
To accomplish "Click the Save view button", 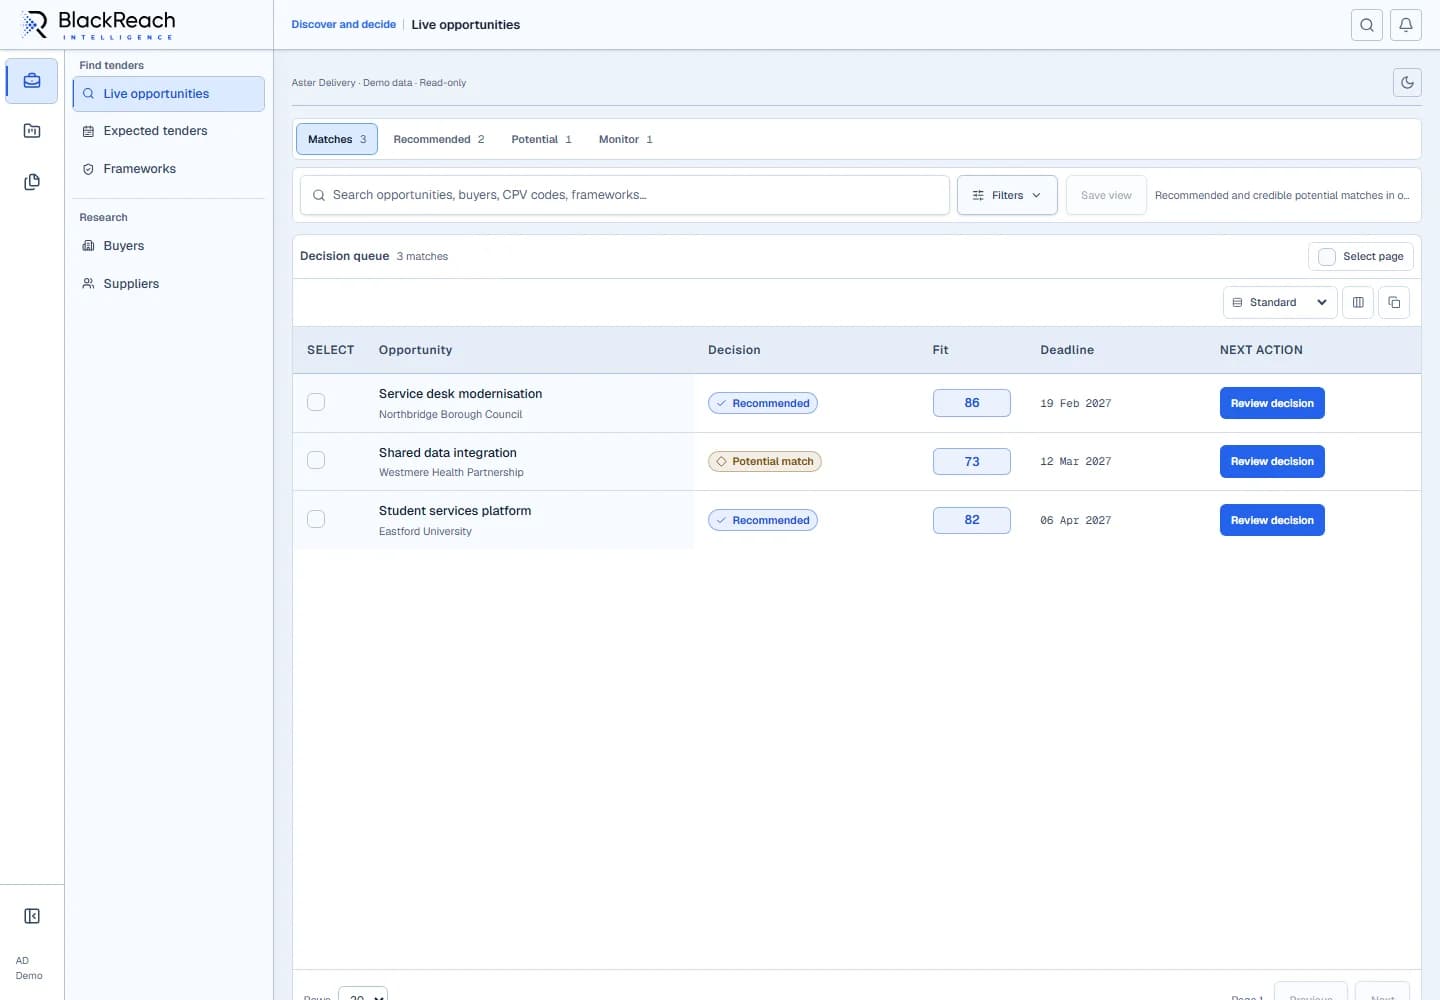I will pyautogui.click(x=1106, y=195).
